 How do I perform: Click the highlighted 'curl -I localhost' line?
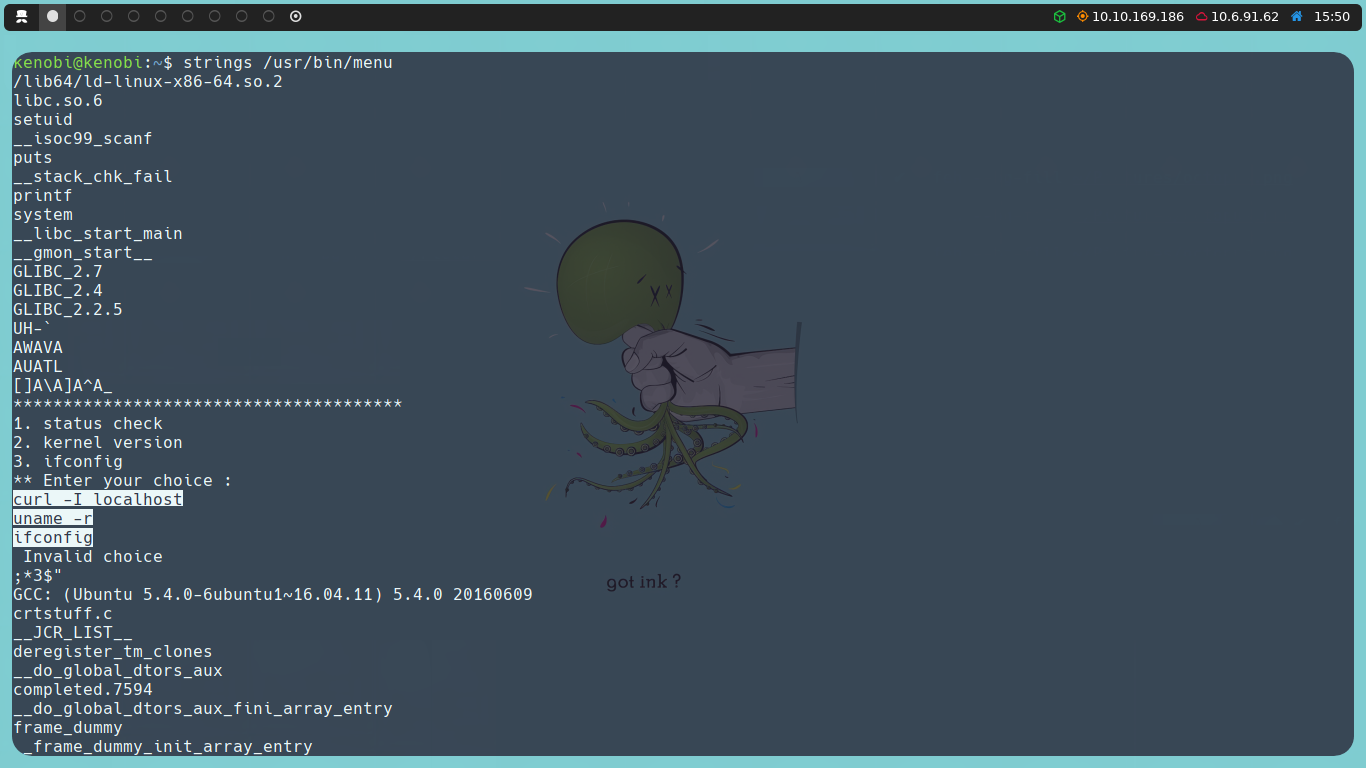pos(98,499)
